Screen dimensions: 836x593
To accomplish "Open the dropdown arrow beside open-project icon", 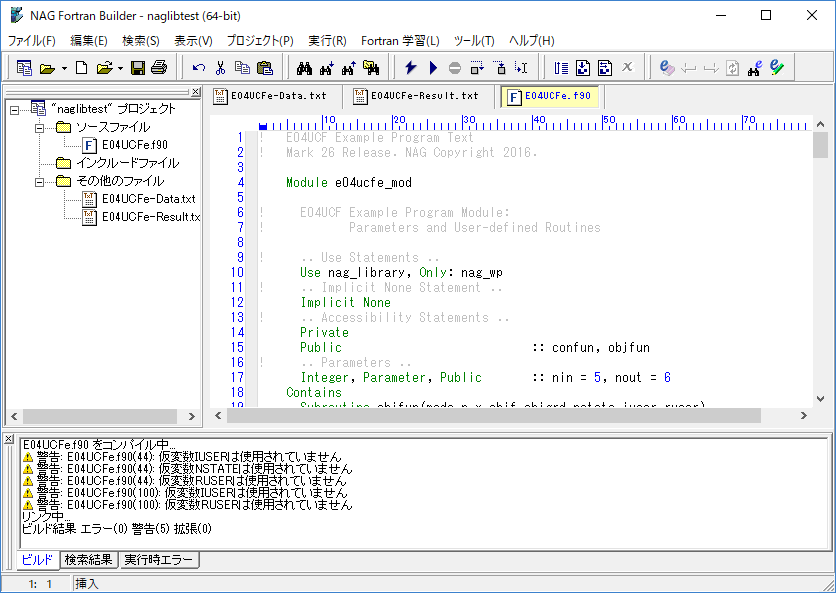I will tap(64, 68).
